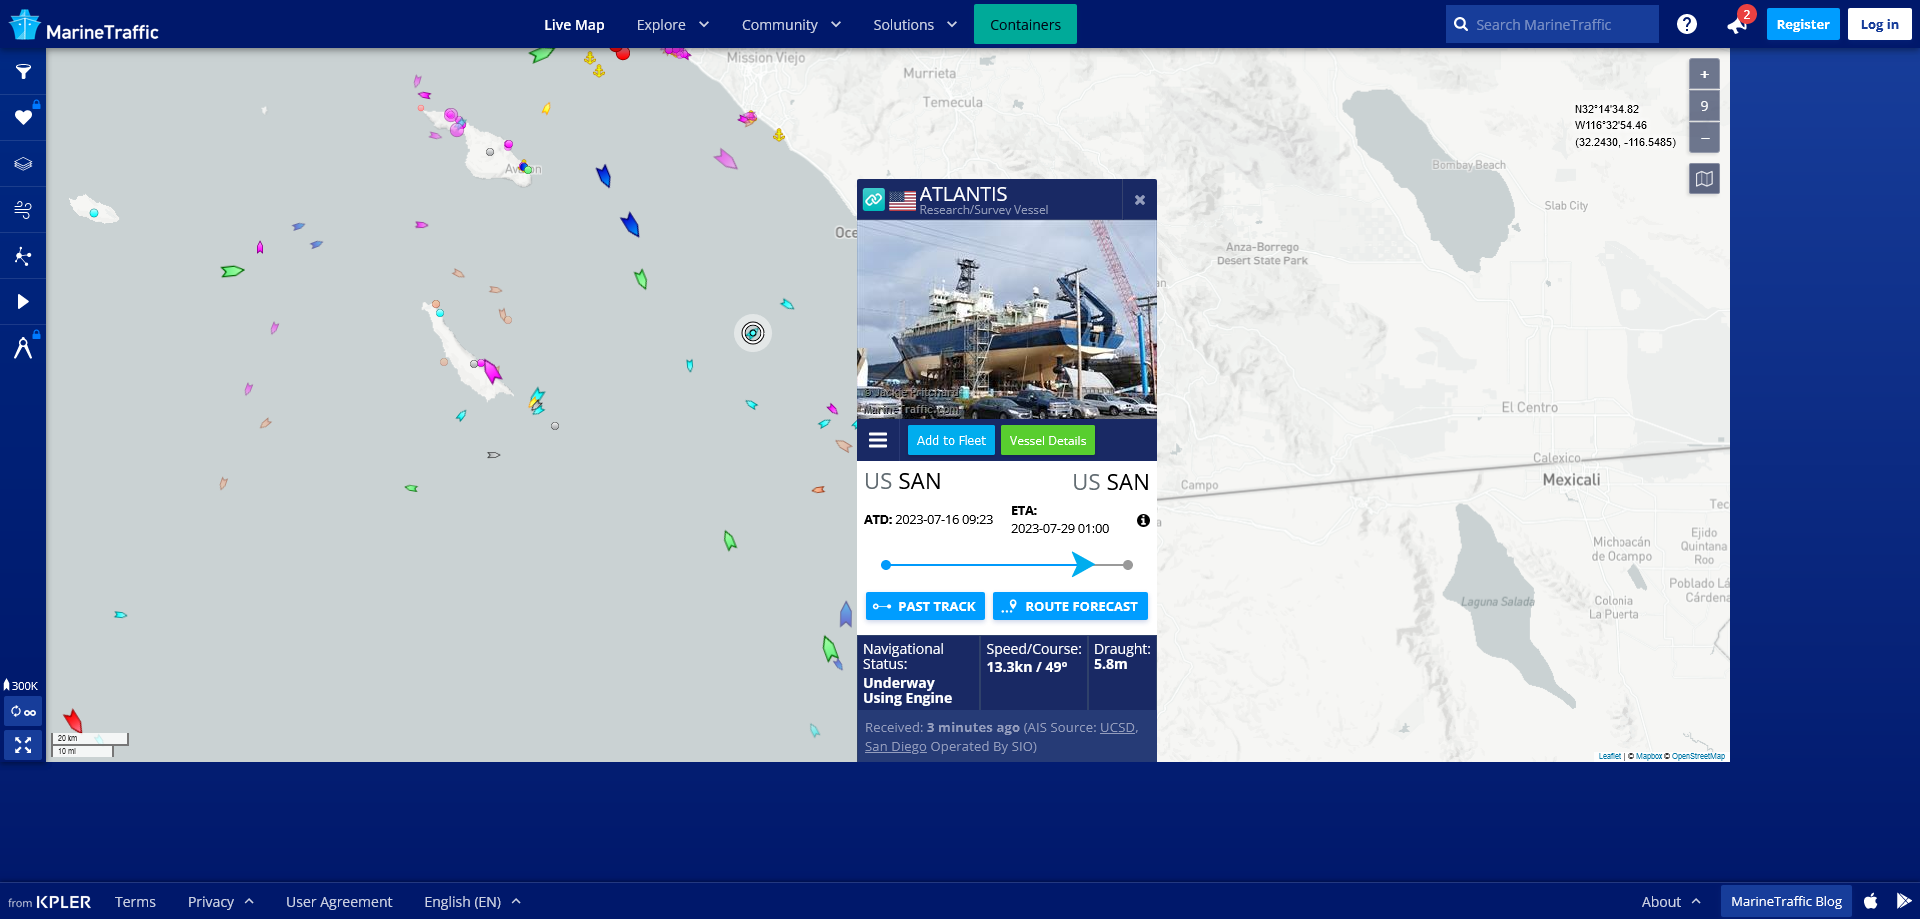Expand the About footer menu

point(1671,902)
